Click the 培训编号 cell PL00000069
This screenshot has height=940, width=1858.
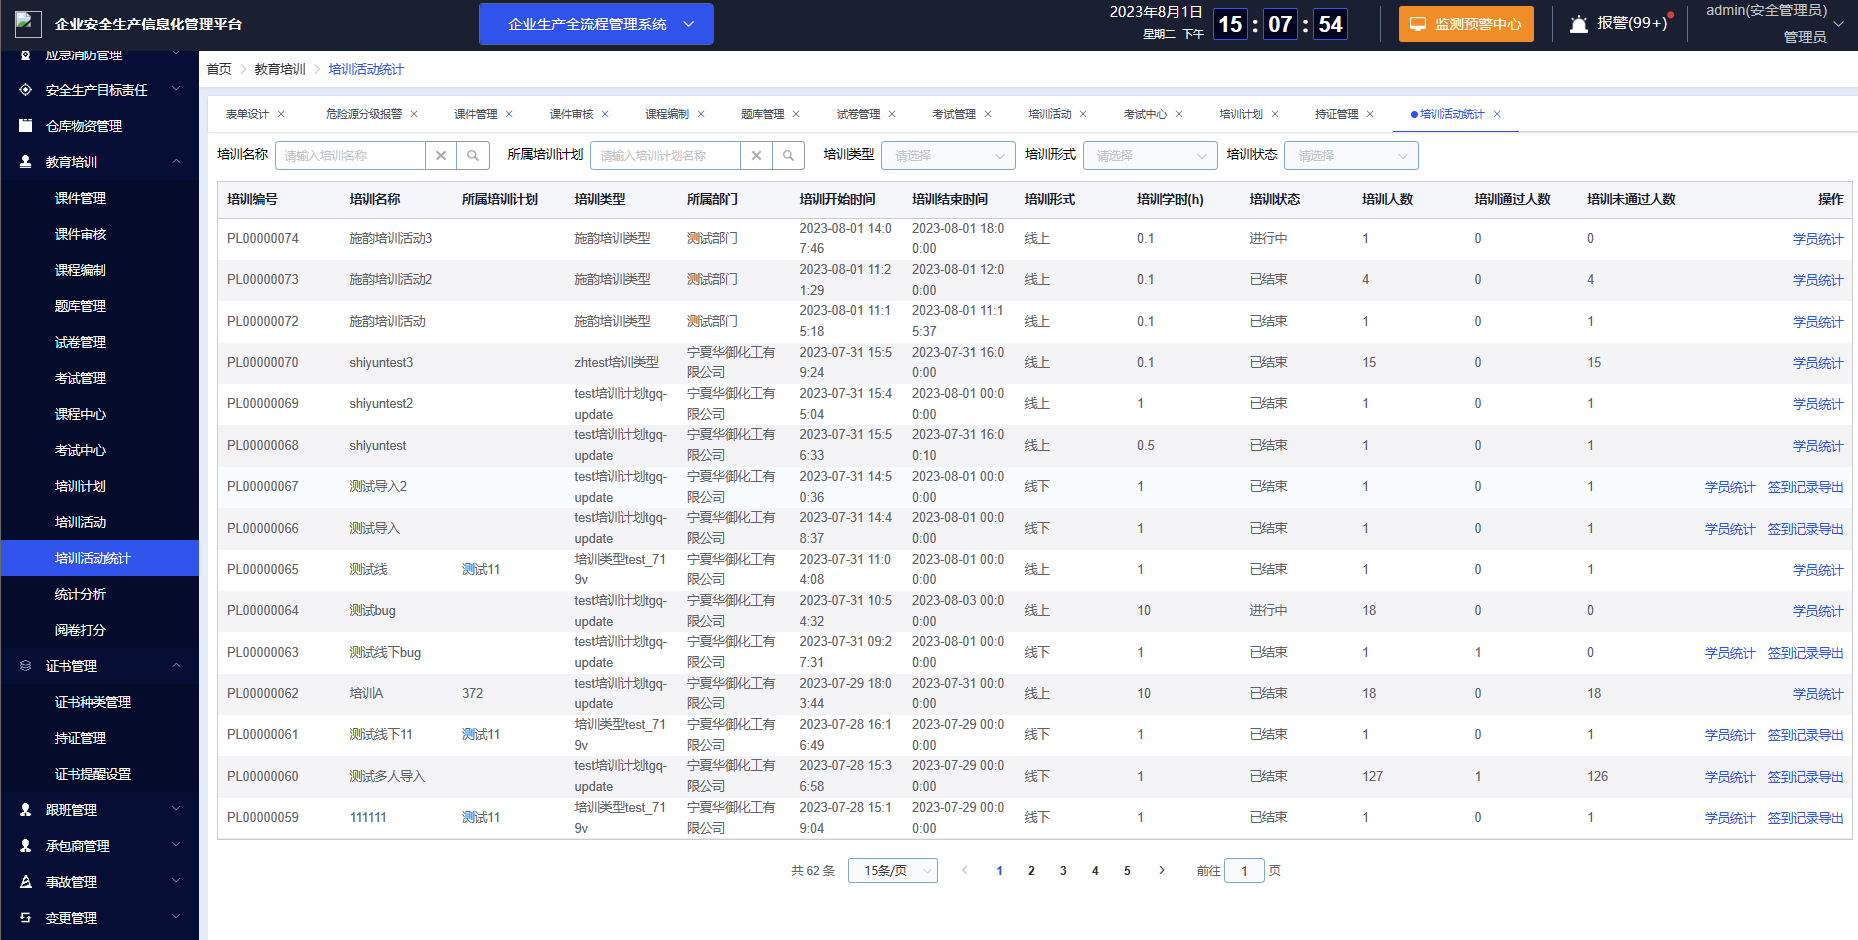pos(263,404)
